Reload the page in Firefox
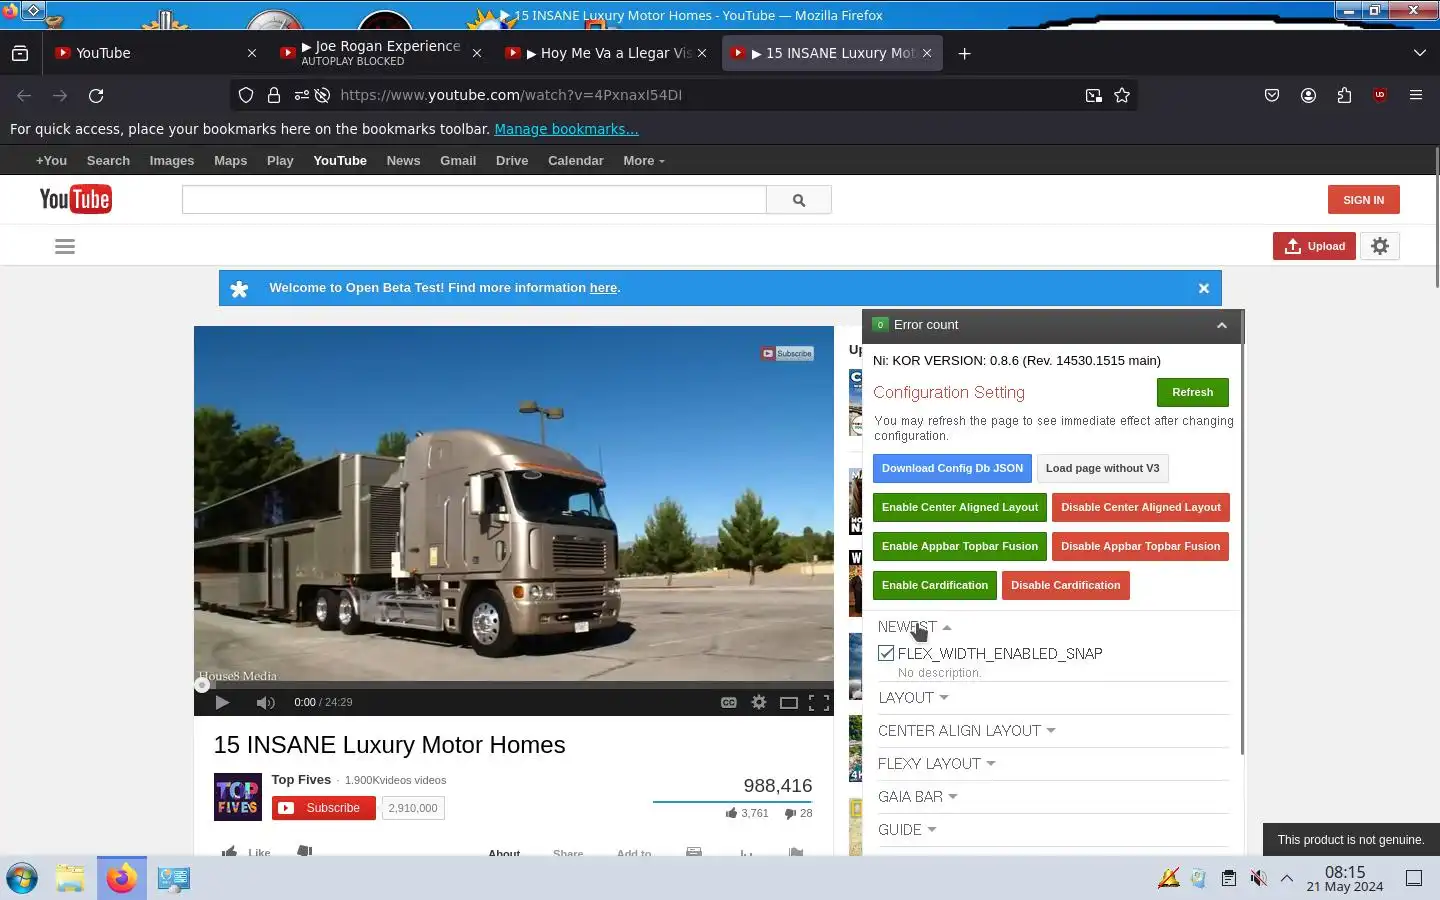The height and width of the screenshot is (900, 1440). (x=96, y=95)
